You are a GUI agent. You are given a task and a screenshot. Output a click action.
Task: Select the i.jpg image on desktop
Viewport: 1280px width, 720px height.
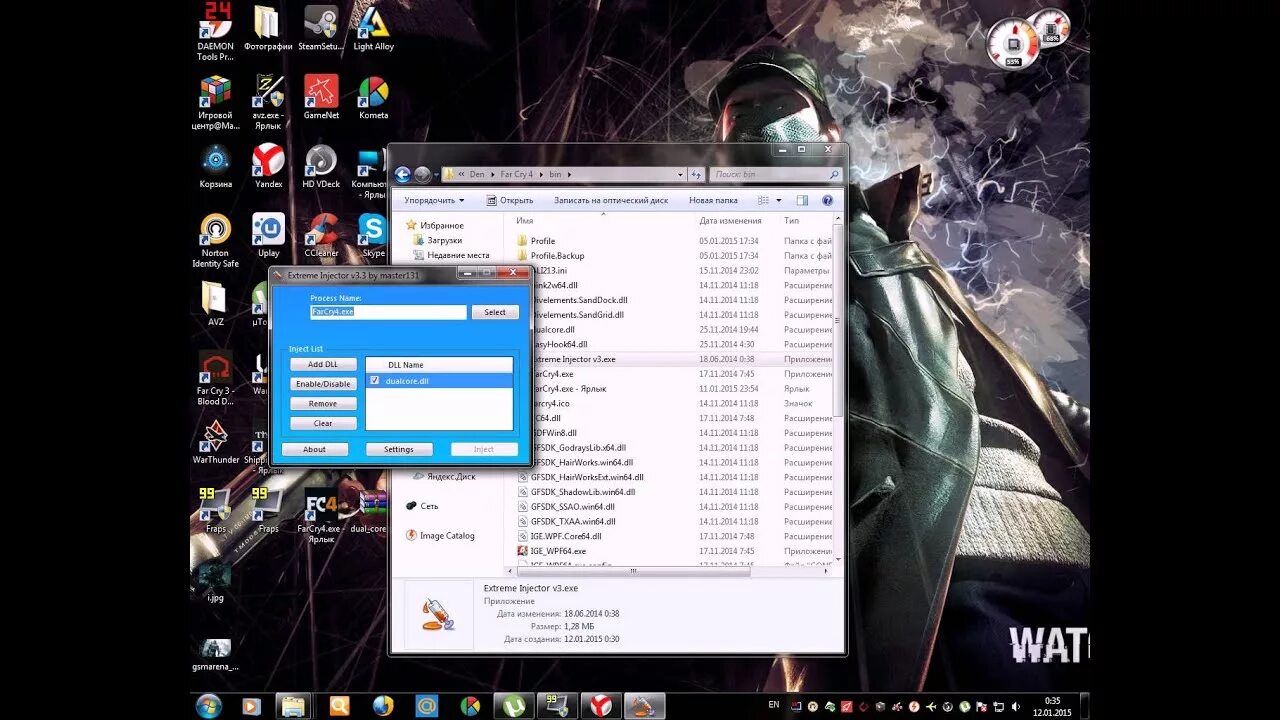tap(215, 580)
